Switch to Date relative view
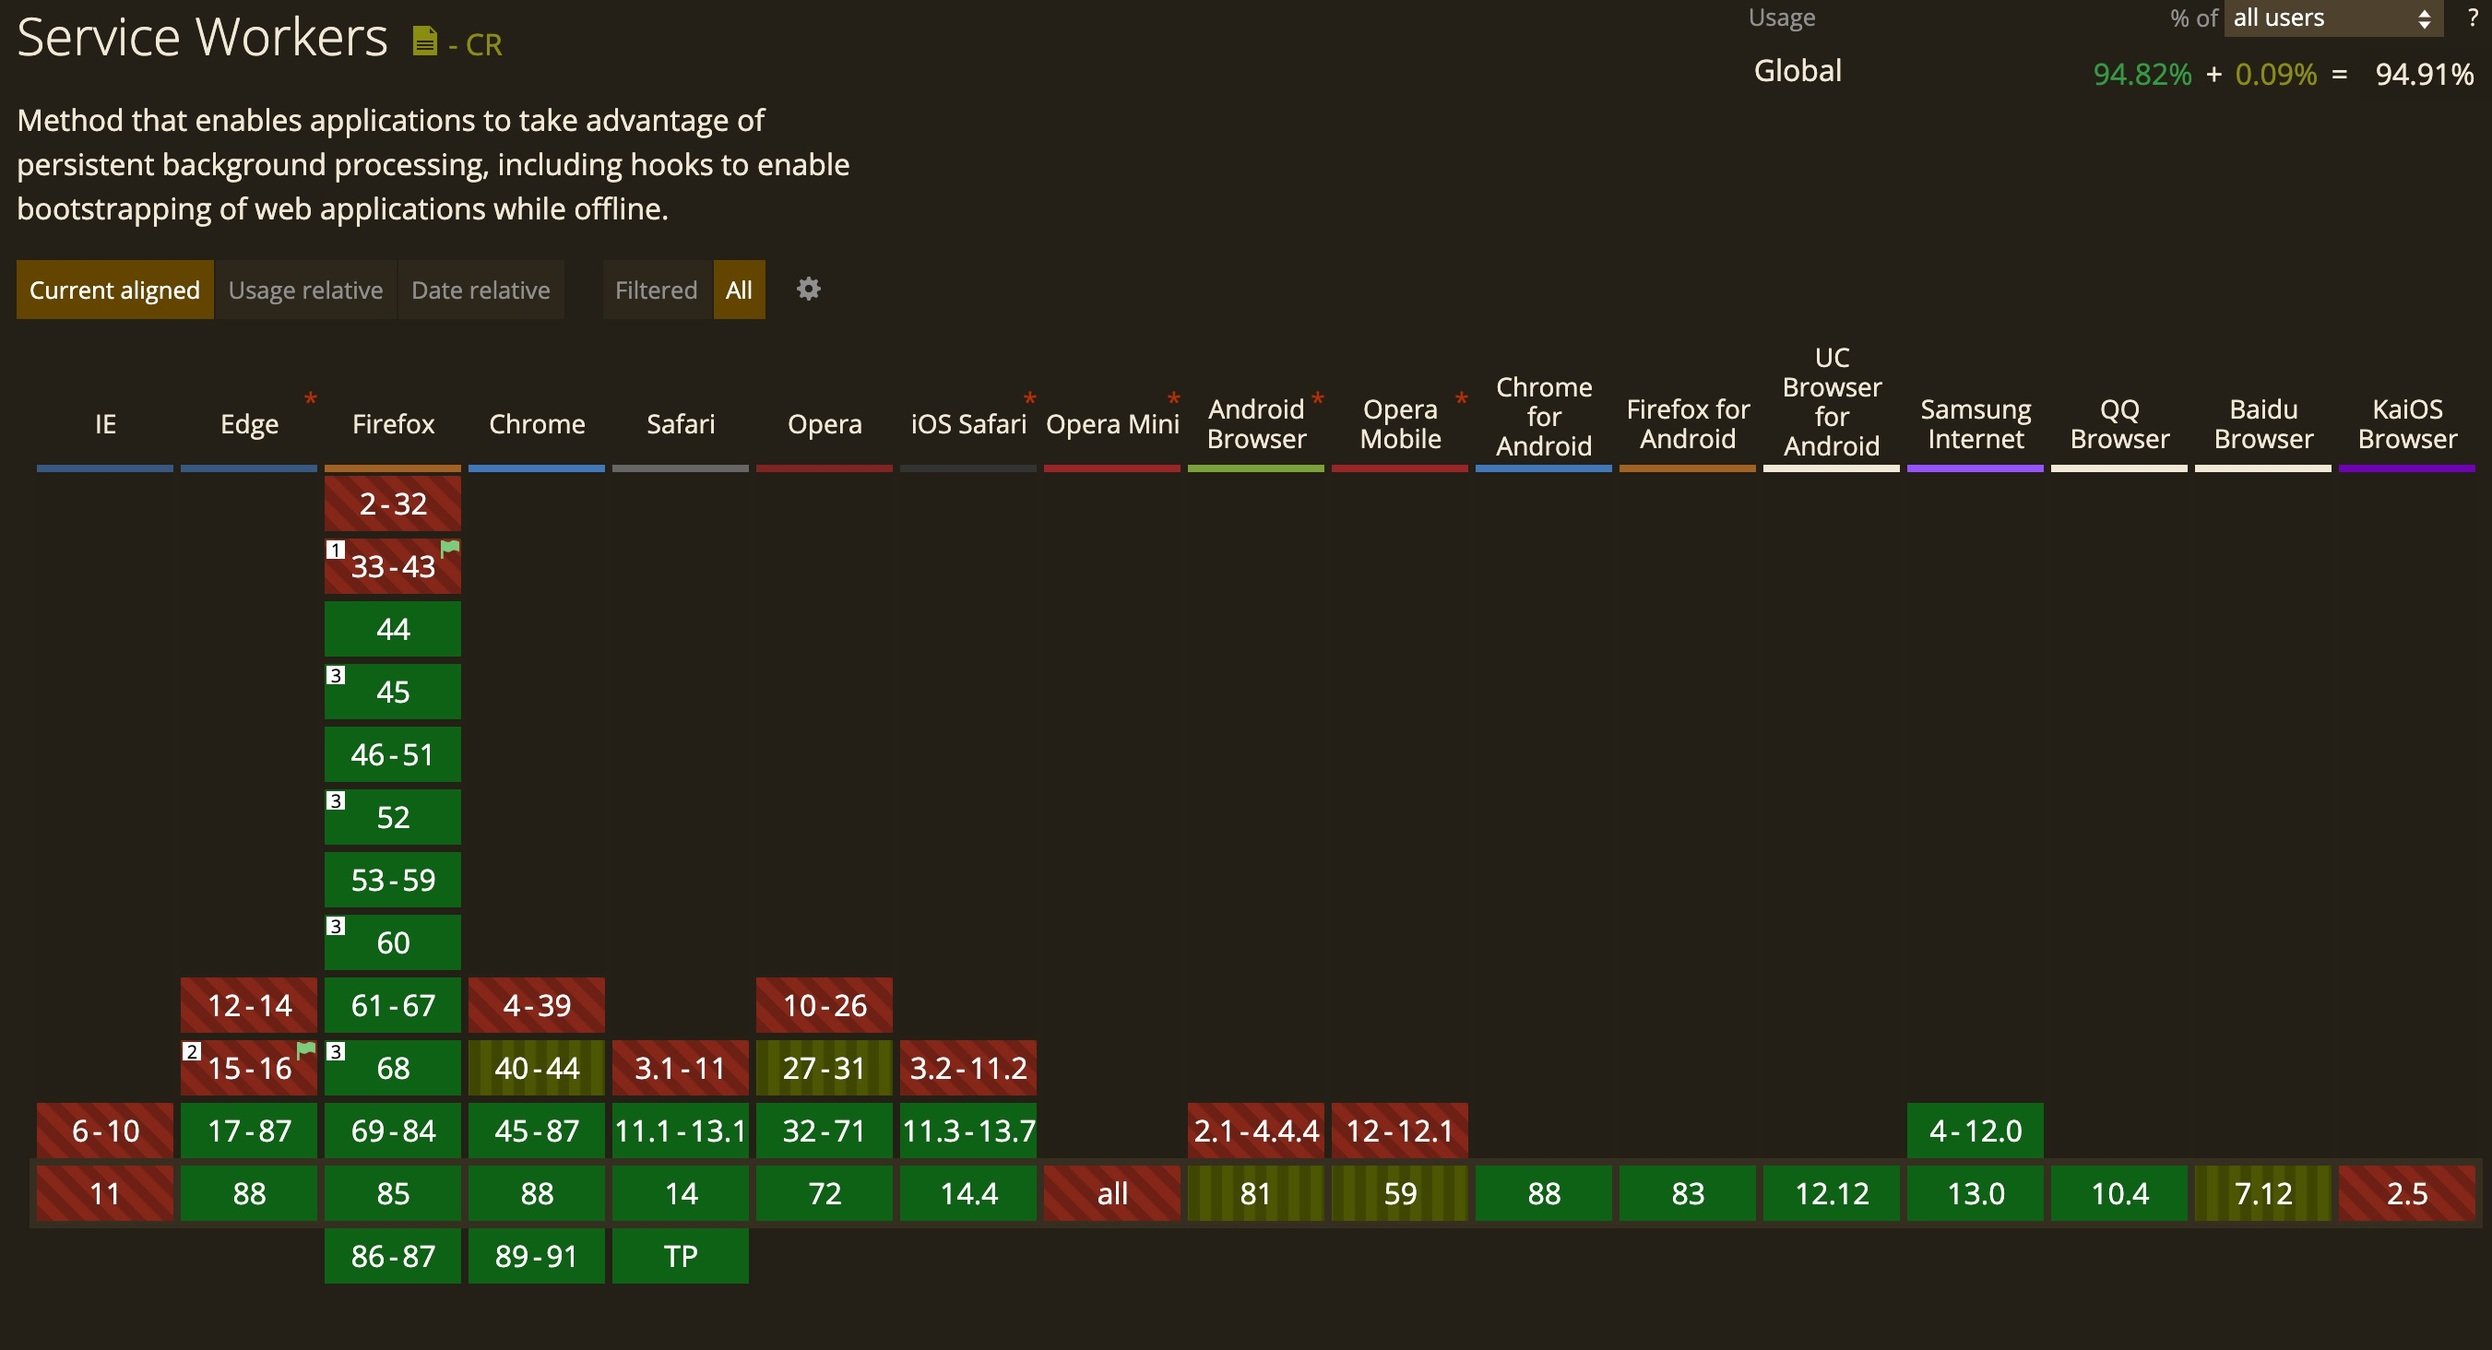Screen dimensions: 2492x1350 tap(480, 290)
